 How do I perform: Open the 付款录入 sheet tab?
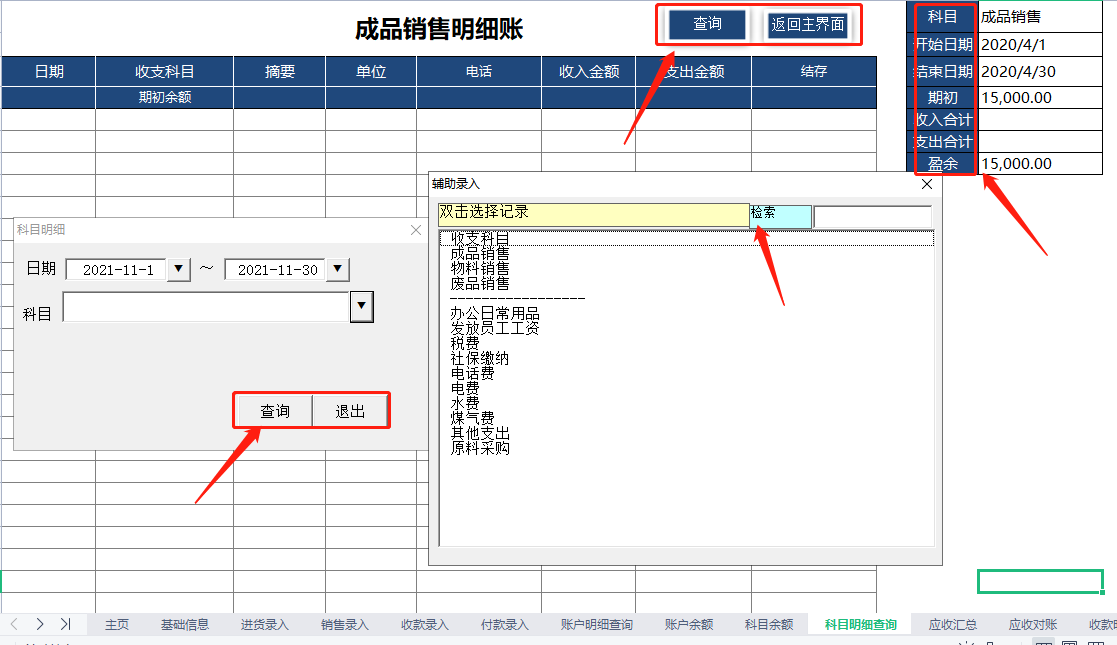point(504,625)
